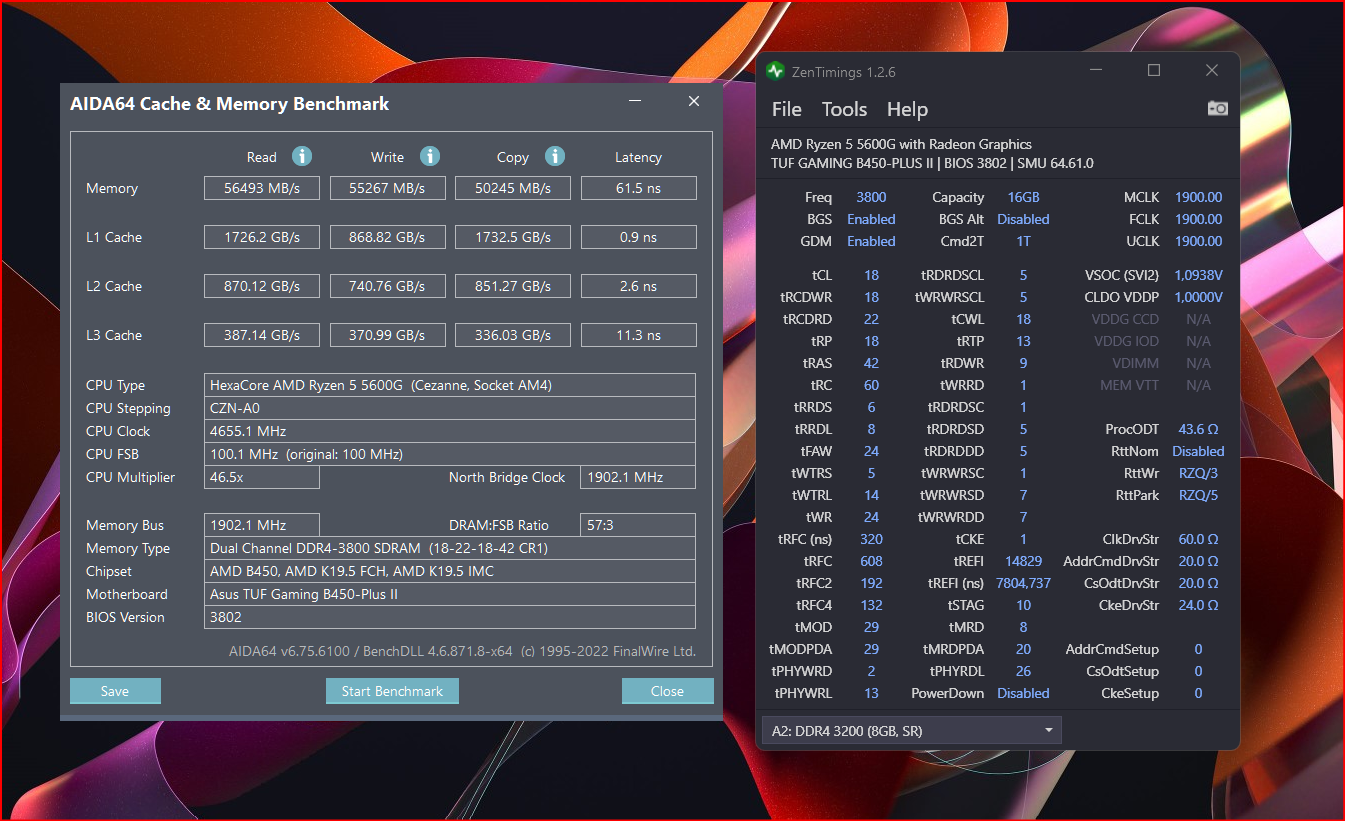Screen dimensions: 1345x821
Task: Click the Memory Bus value 1902.1 MHz
Action: tap(262, 525)
